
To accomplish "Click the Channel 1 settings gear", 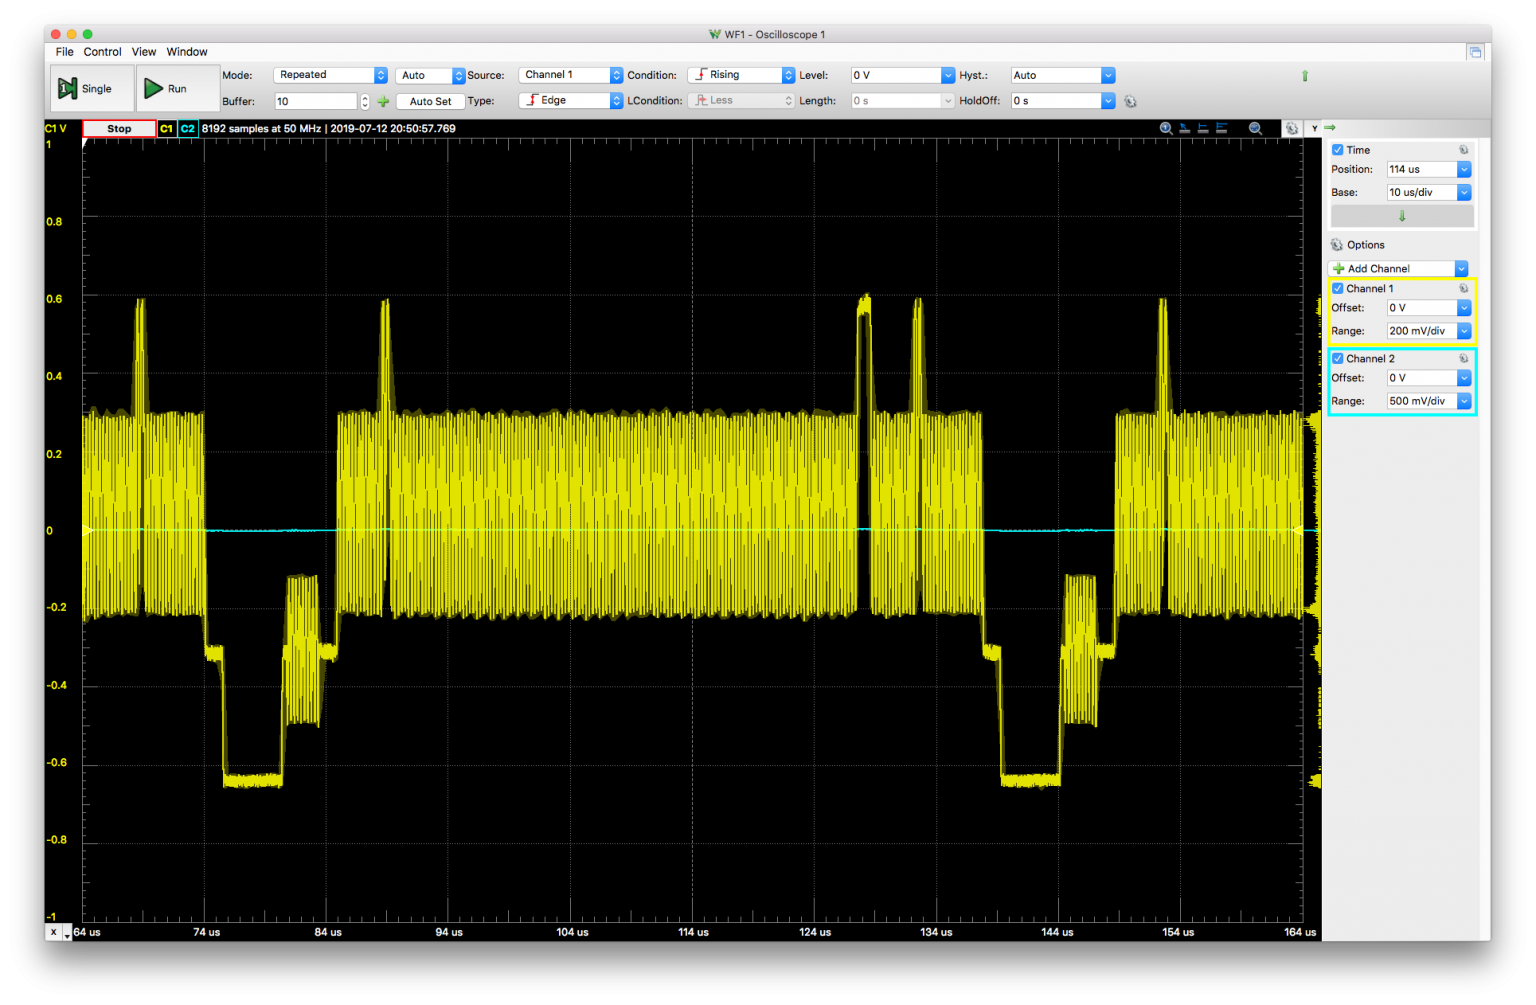I will 1463,288.
